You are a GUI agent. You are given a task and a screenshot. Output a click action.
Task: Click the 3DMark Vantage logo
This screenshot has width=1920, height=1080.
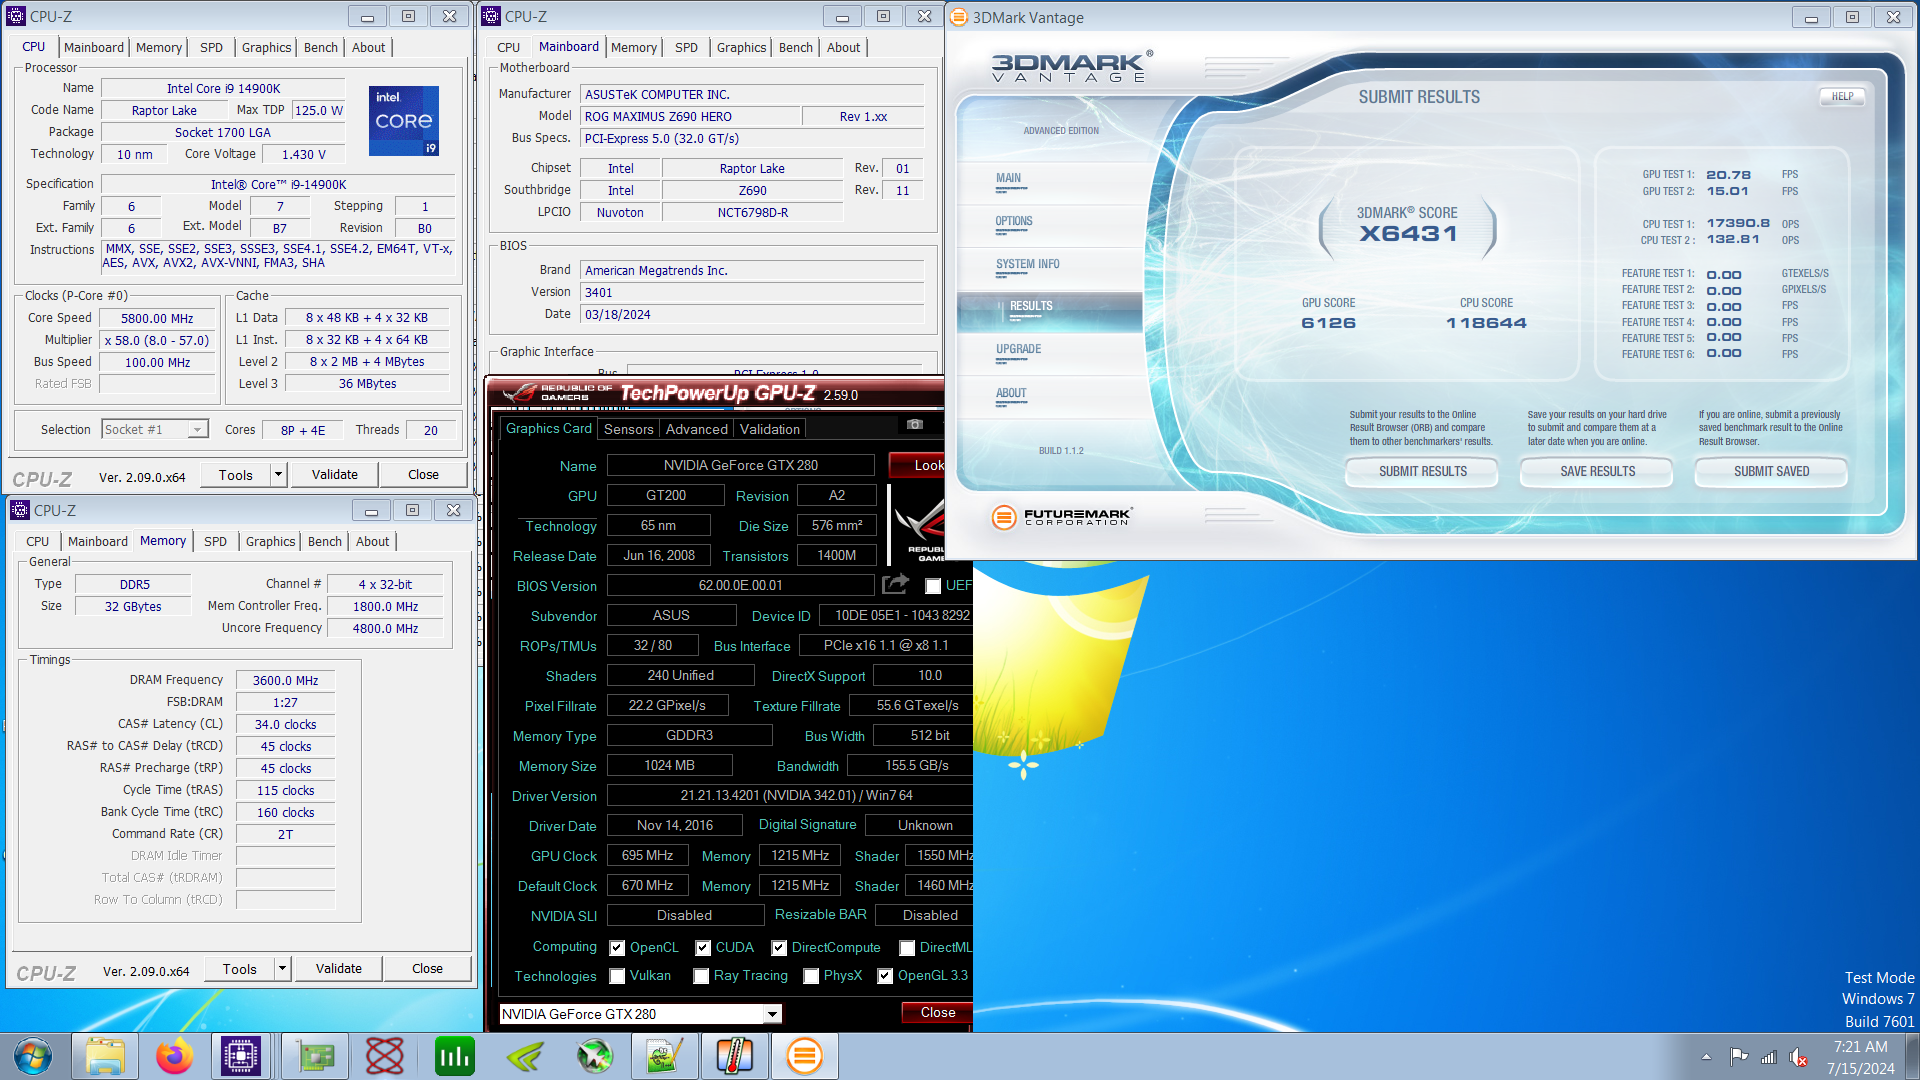pyautogui.click(x=1072, y=66)
